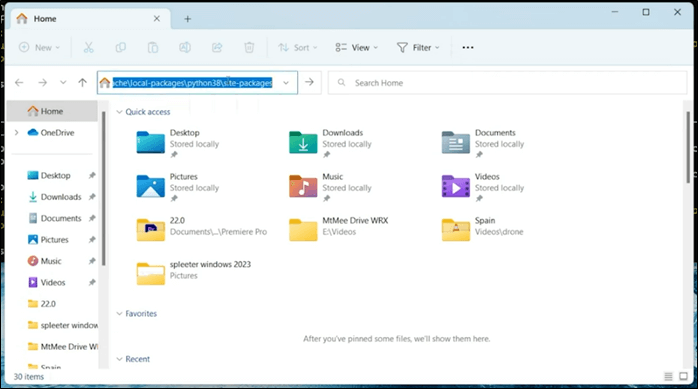Open the Sort dropdown menu
Image resolution: width=698 pixels, height=389 pixels.
[297, 47]
